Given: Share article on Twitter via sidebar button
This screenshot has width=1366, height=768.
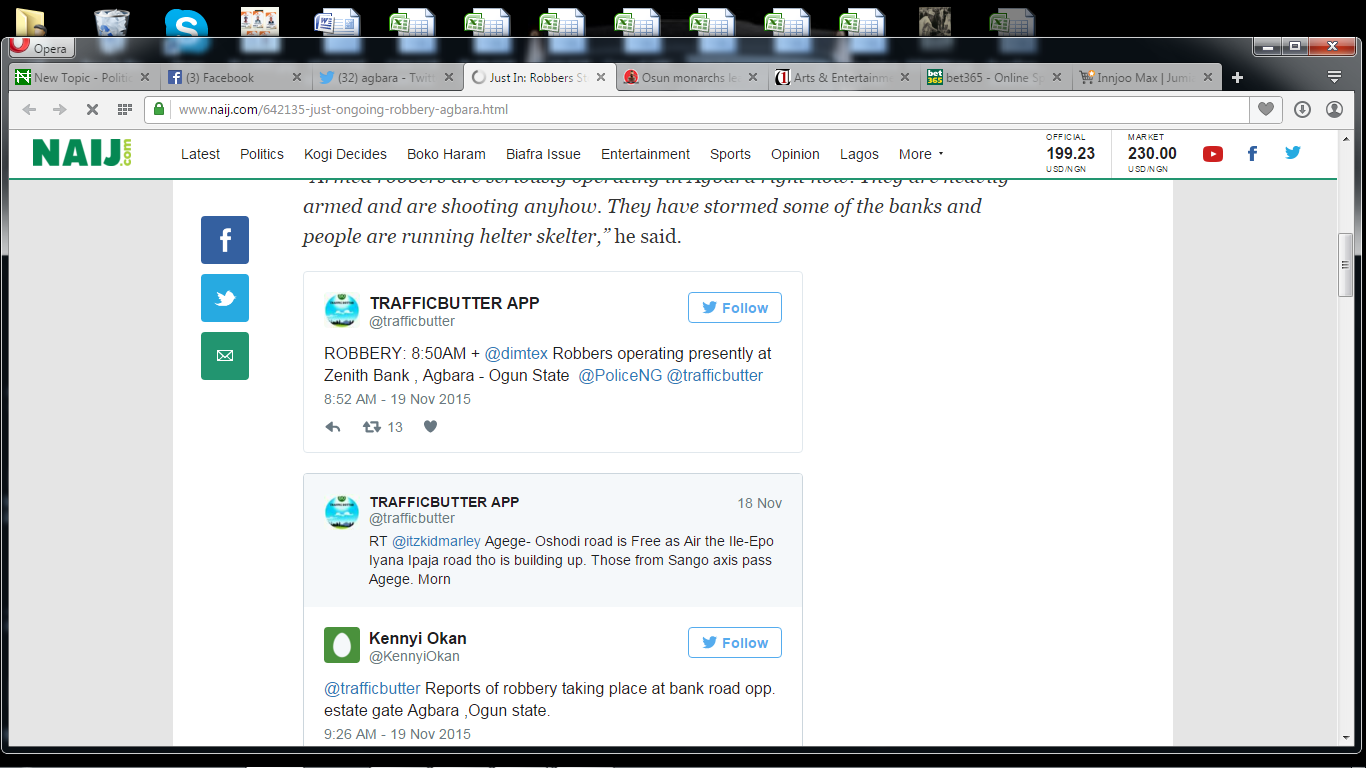Looking at the screenshot, I should [225, 298].
